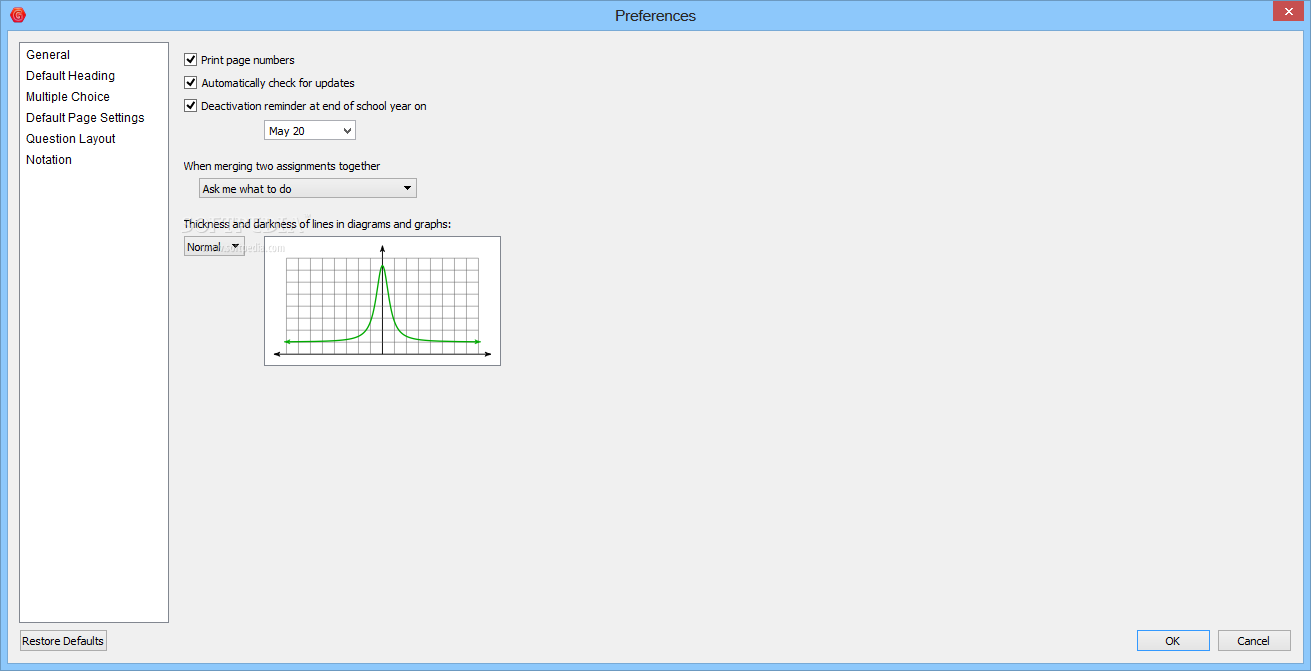Click the red app icon in title bar
This screenshot has height=671, width=1311.
pos(17,15)
